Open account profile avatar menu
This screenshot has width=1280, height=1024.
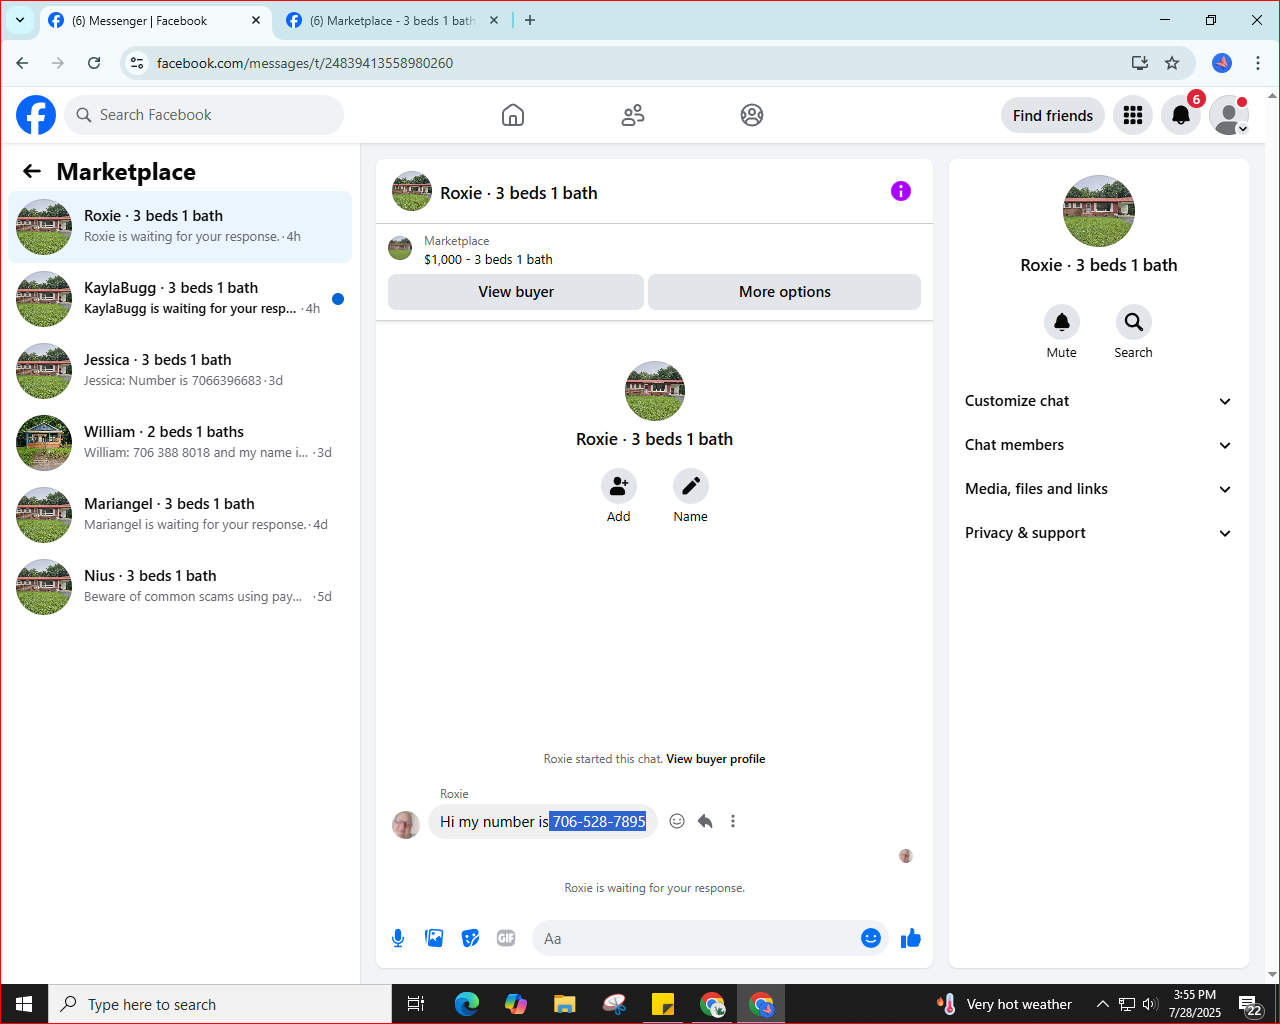(1229, 115)
